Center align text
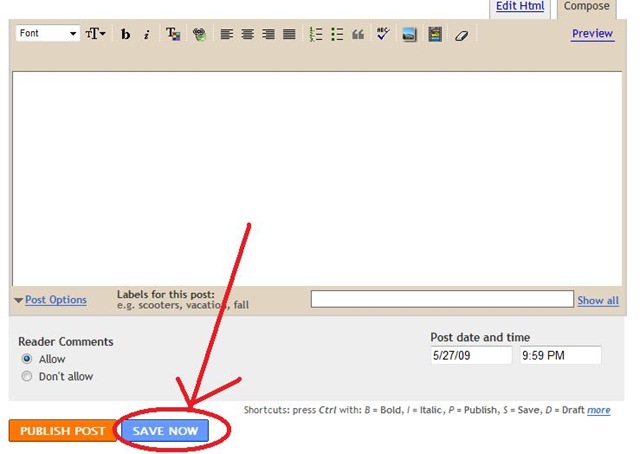 pos(247,34)
